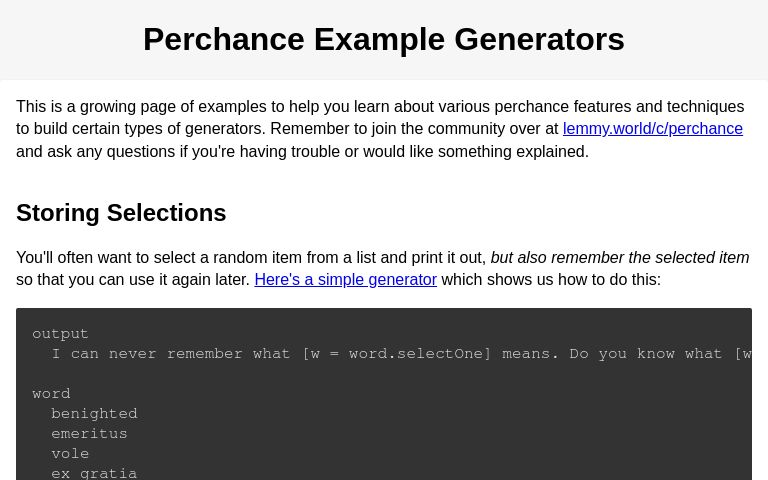The image size is (768, 480).
Task: Click the "emeritus" item in the code
Action: pos(89,434)
